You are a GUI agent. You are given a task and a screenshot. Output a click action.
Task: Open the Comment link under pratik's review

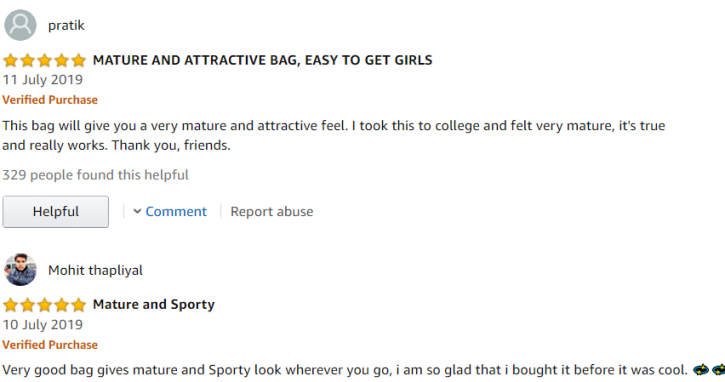[x=176, y=211]
